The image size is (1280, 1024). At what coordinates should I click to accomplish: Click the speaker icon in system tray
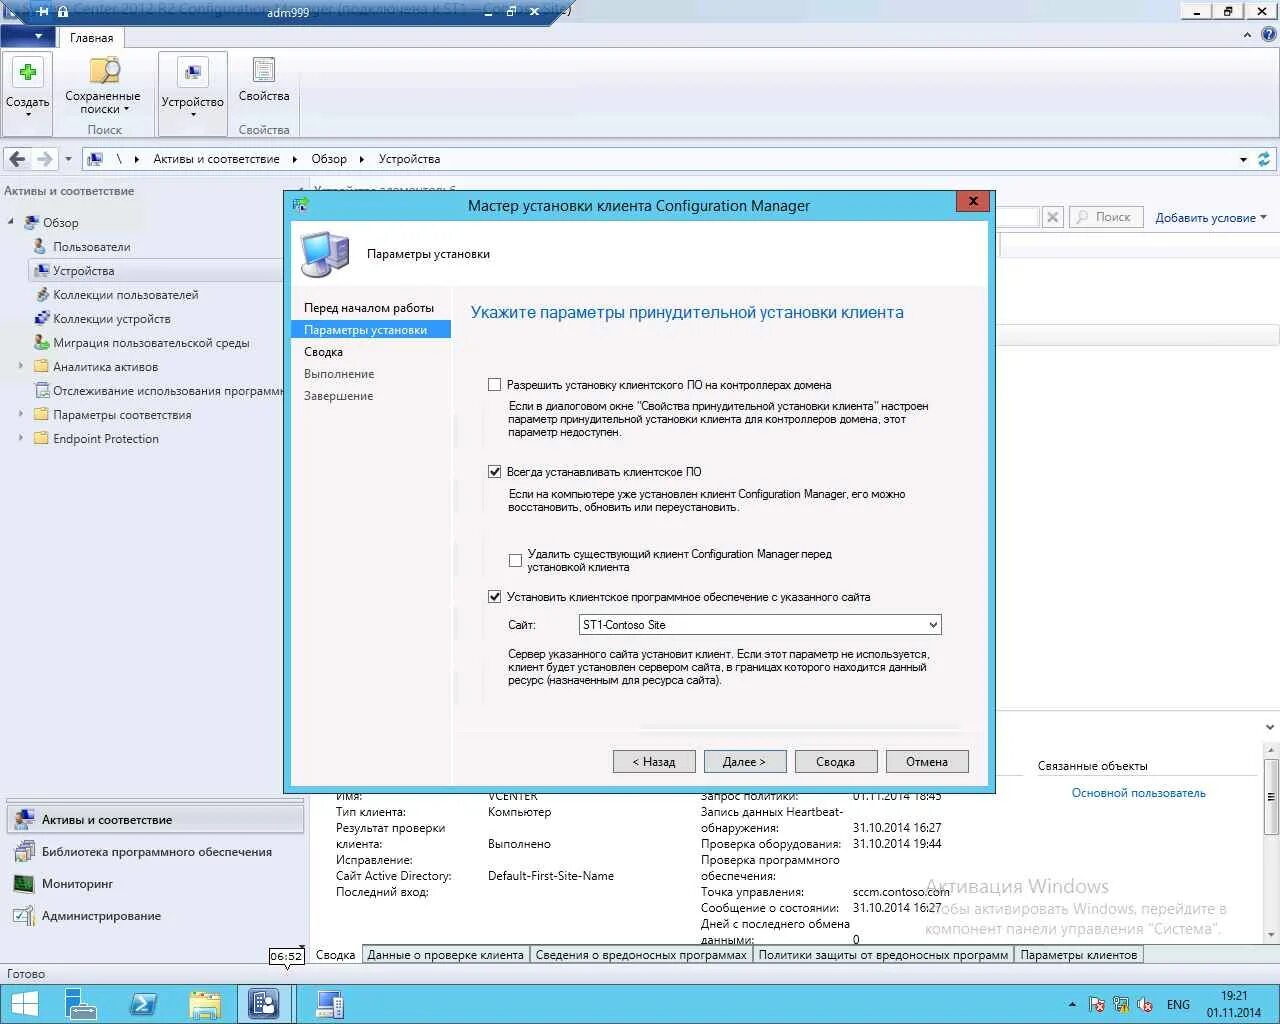pyautogui.click(x=1146, y=1005)
